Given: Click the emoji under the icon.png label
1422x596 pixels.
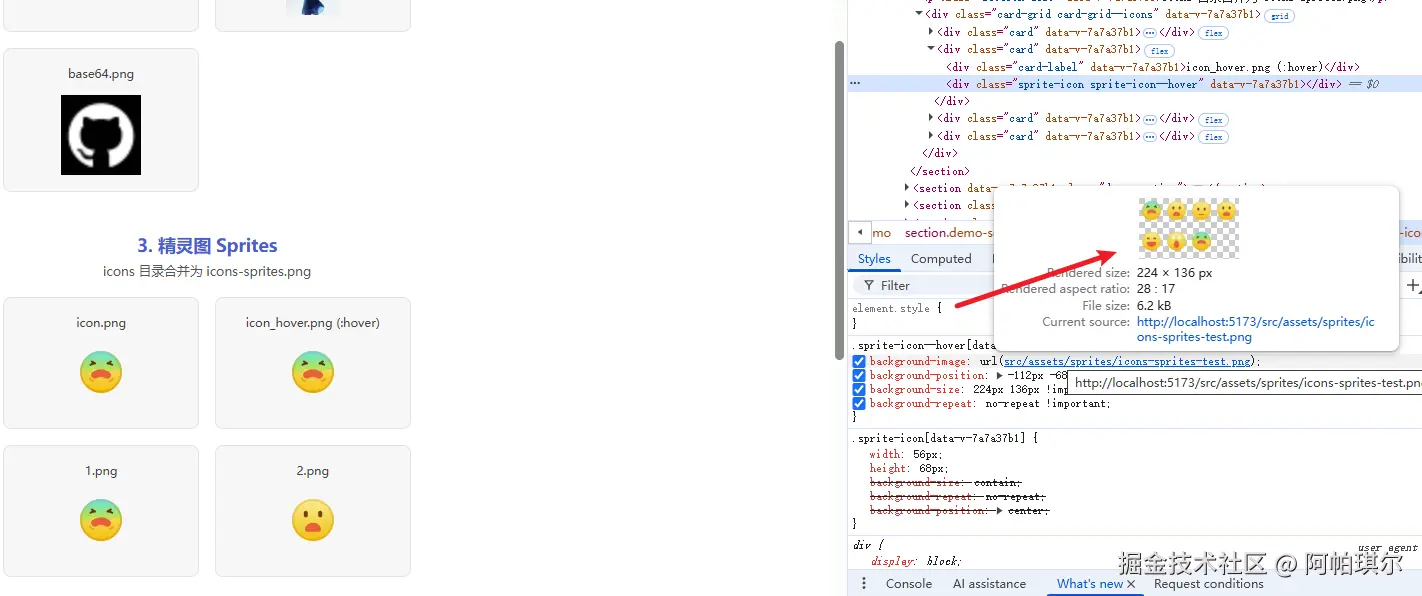Looking at the screenshot, I should (101, 372).
